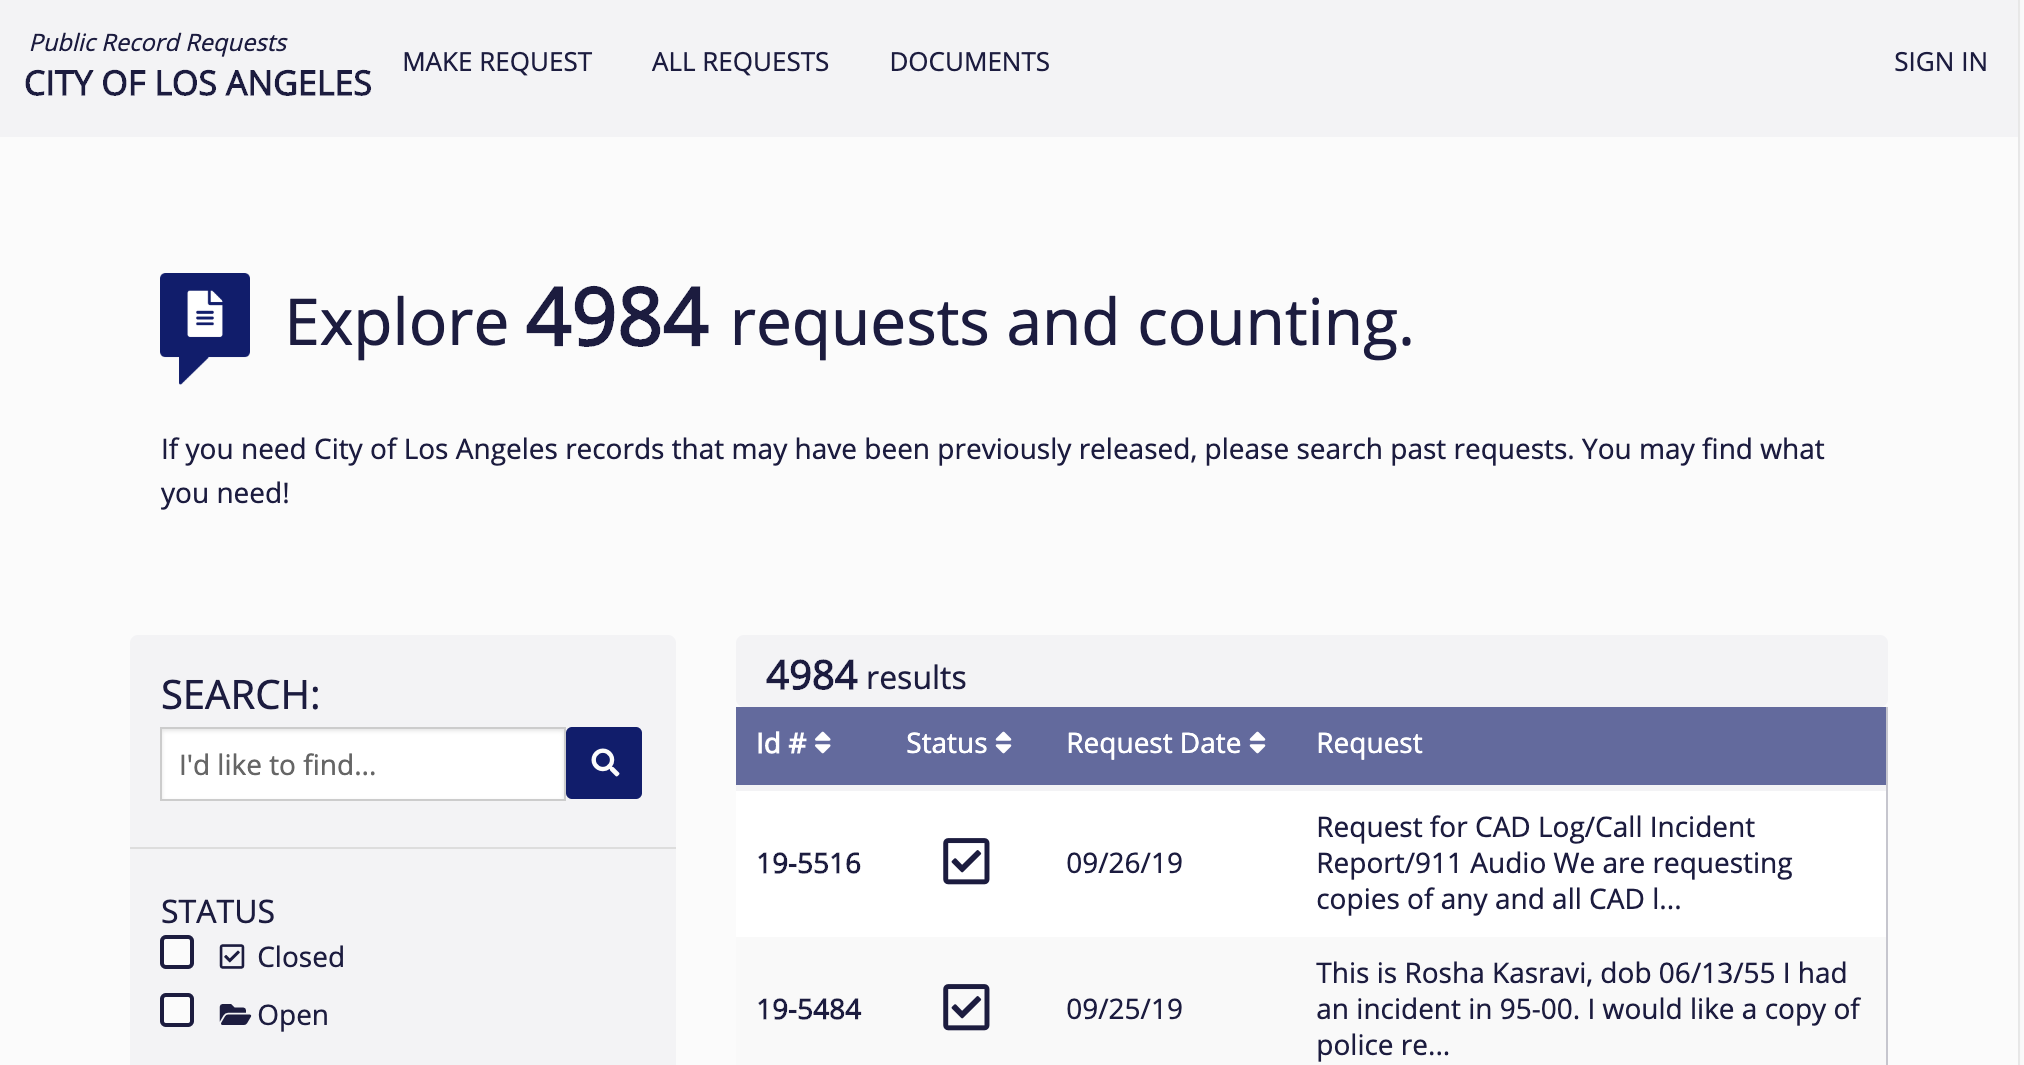Click the City of Los Angeles site title
The width and height of the screenshot is (2024, 1065).
198,83
